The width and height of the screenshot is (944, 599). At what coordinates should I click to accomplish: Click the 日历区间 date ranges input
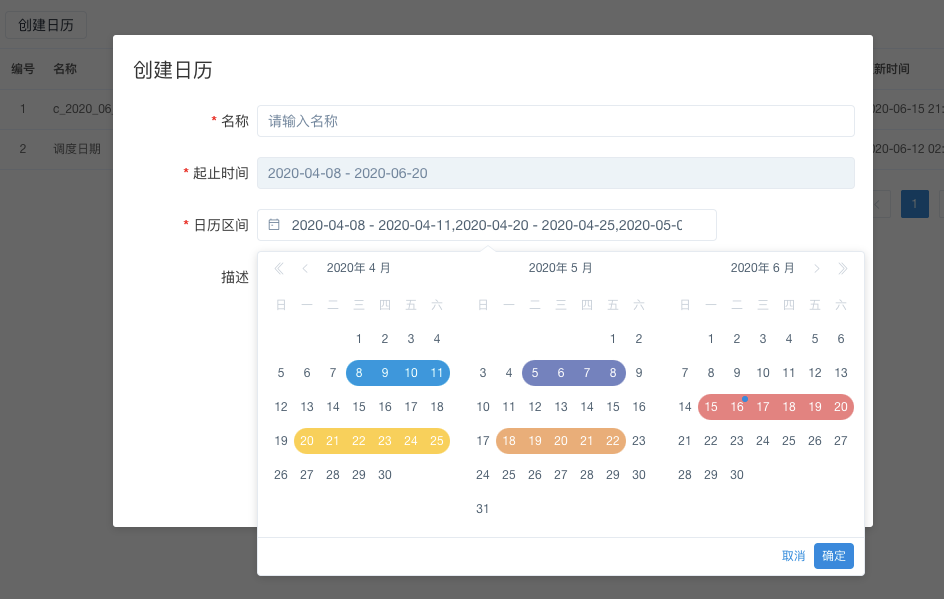point(486,225)
